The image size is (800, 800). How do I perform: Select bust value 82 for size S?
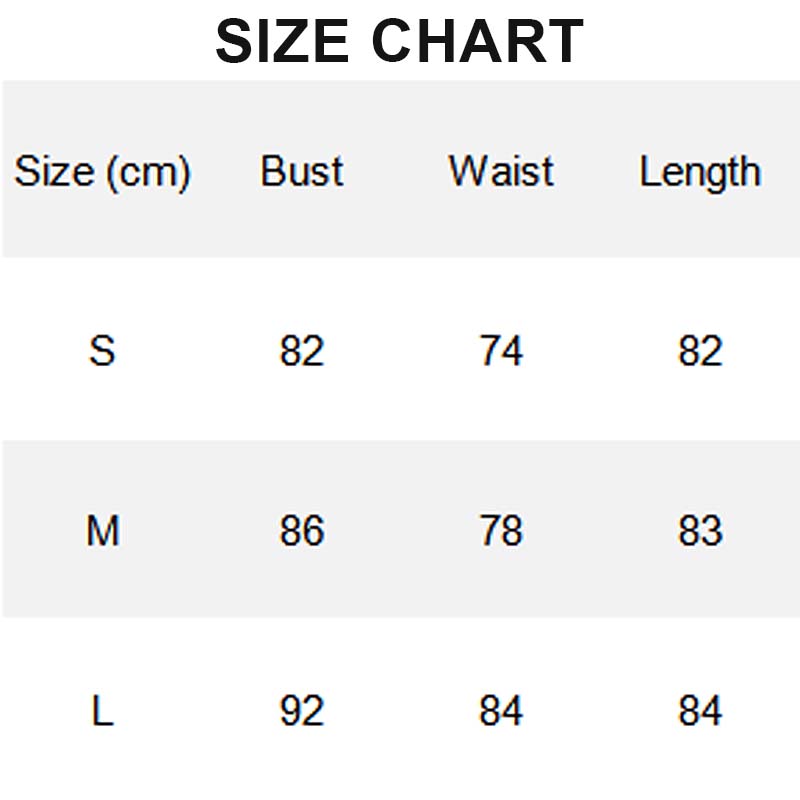point(302,351)
